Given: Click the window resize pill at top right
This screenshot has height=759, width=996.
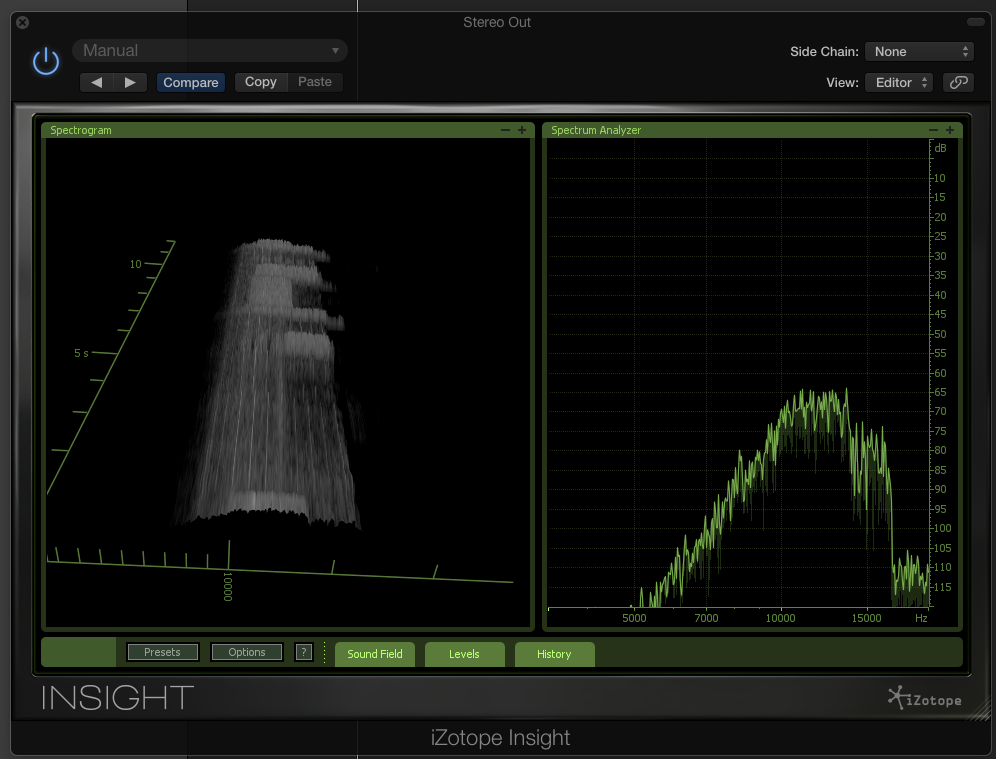Looking at the screenshot, I should 976,22.
